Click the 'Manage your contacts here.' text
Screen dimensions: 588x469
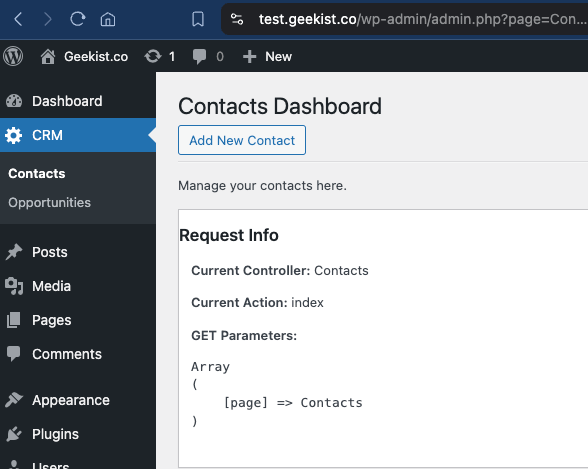point(262,186)
